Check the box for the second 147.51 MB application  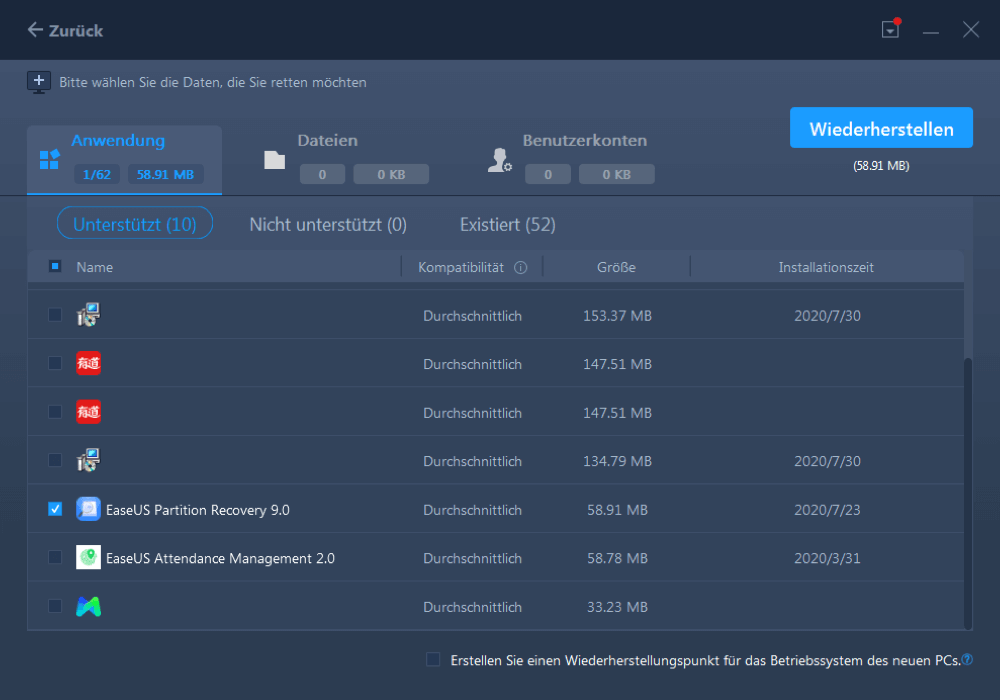coord(55,412)
